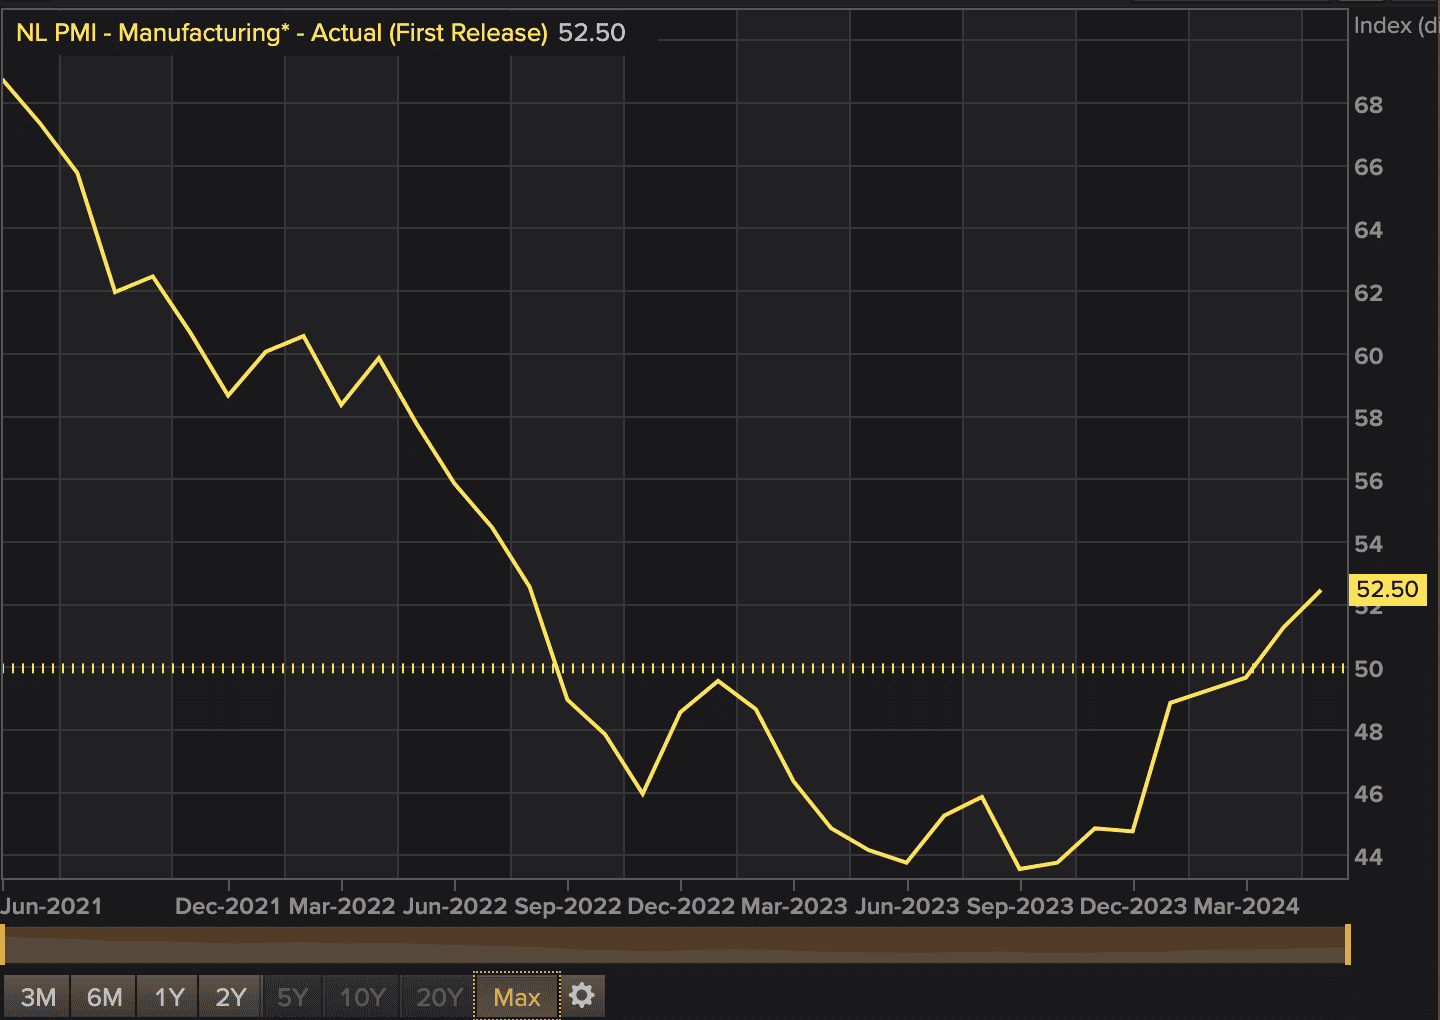Click the 58 y-axis label
Viewport: 1440px width, 1020px height.
(x=1368, y=418)
